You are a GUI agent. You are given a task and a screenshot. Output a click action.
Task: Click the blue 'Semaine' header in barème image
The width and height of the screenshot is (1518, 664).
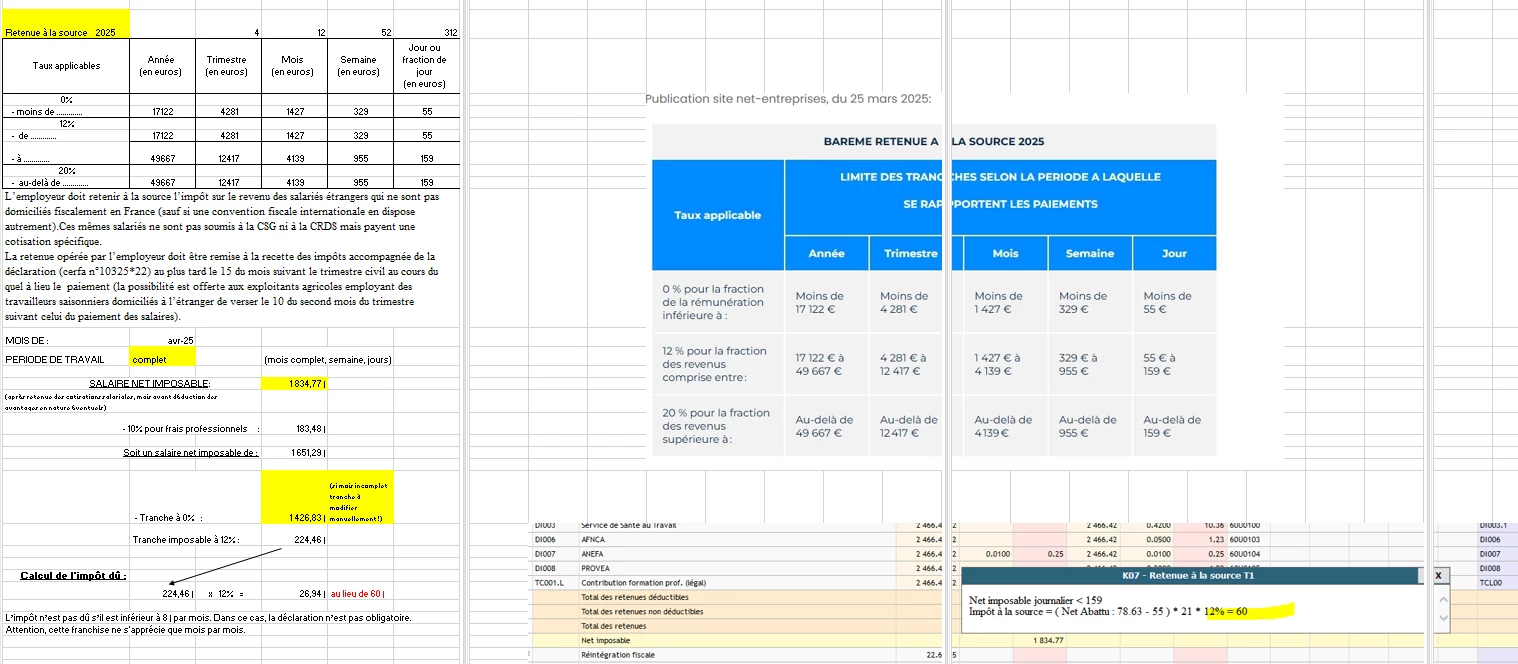click(x=1089, y=253)
